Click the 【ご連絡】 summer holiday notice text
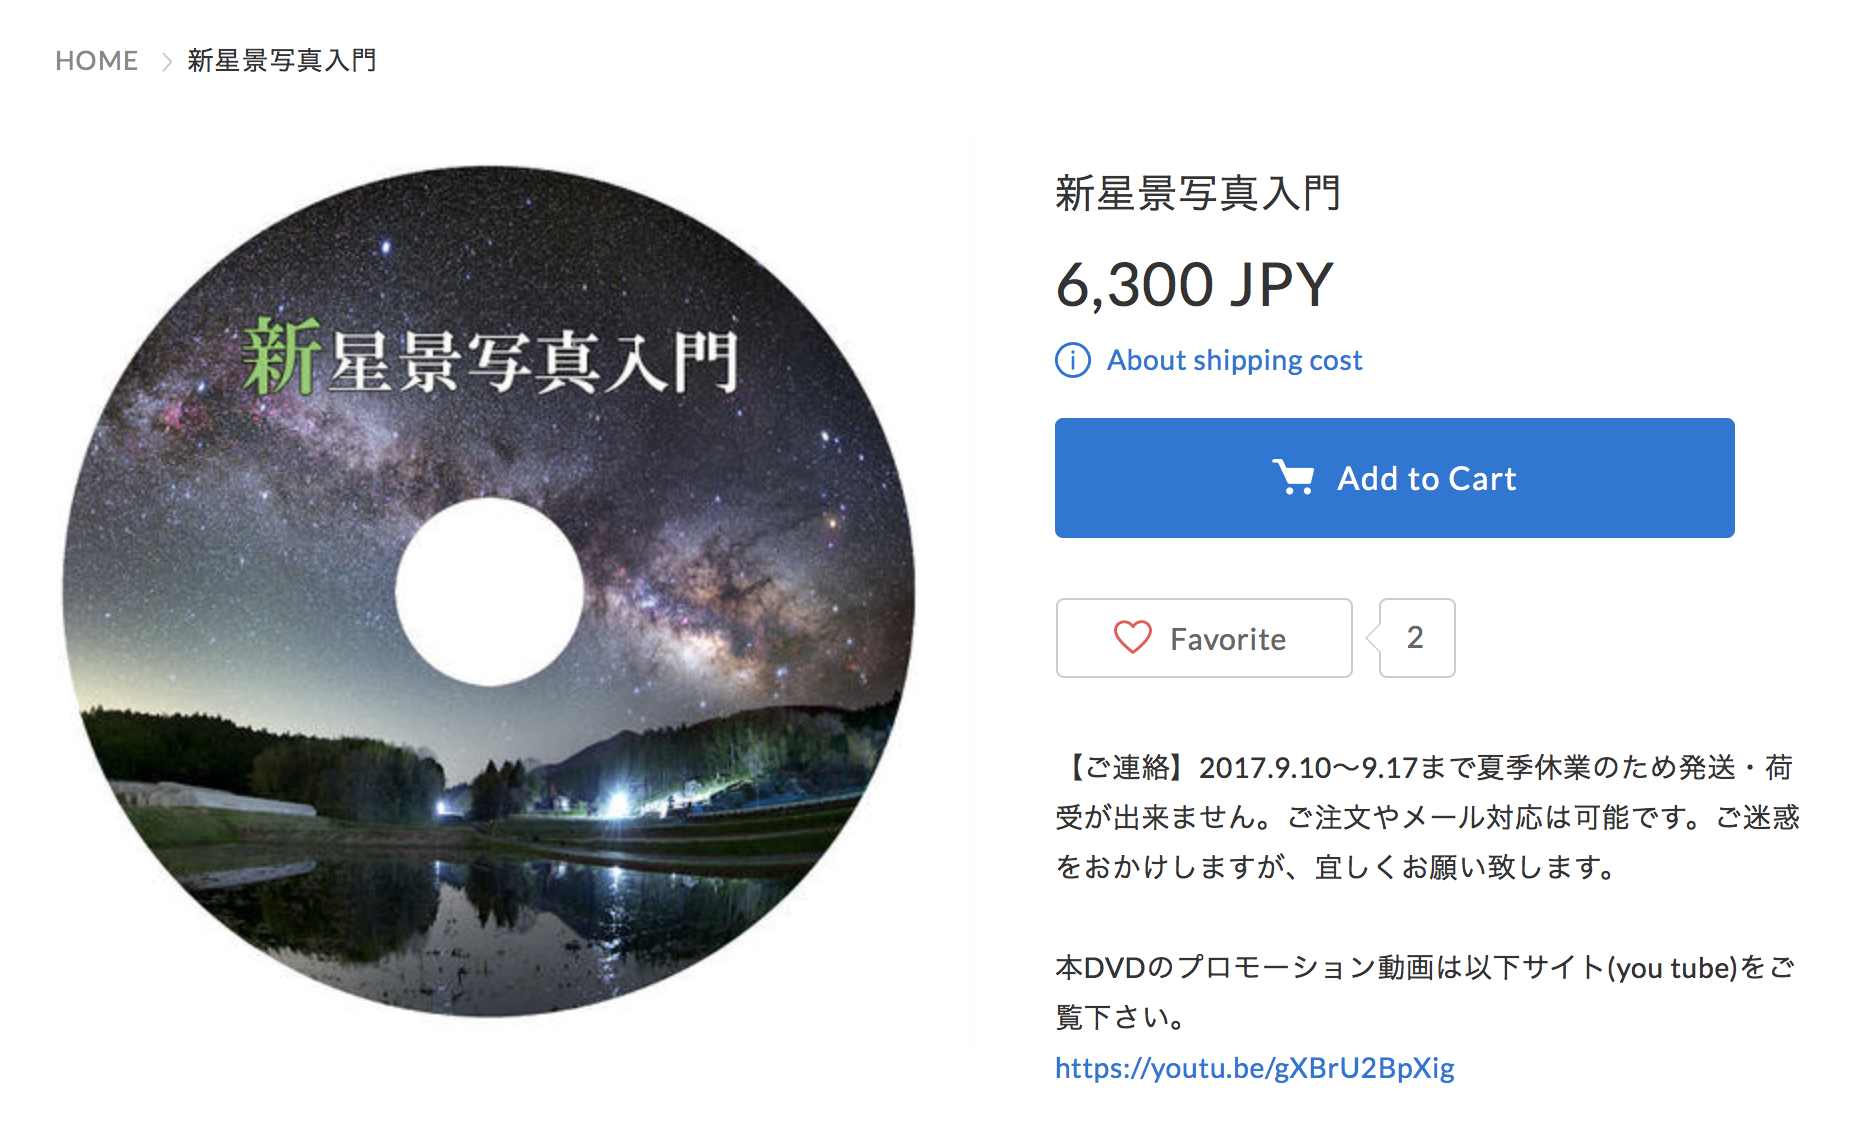 [1427, 817]
